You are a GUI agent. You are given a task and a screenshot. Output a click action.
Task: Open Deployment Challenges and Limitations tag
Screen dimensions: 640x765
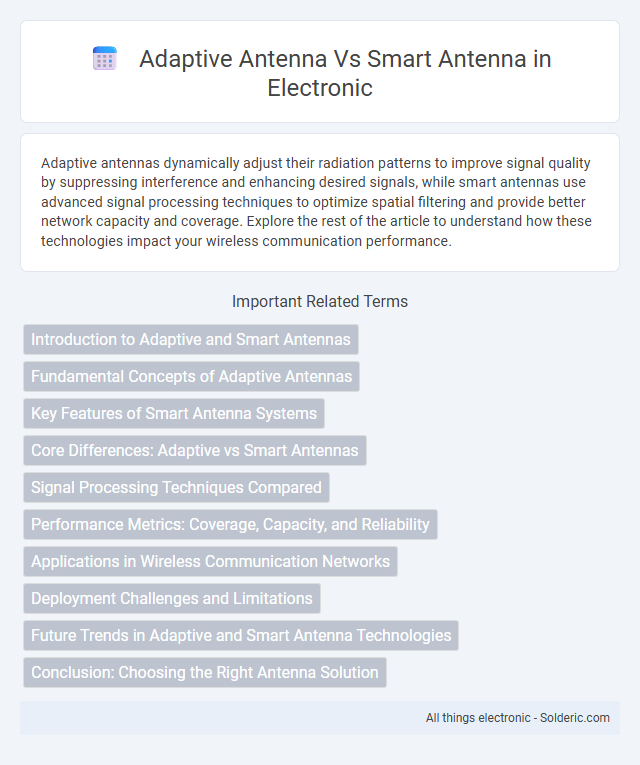point(172,599)
